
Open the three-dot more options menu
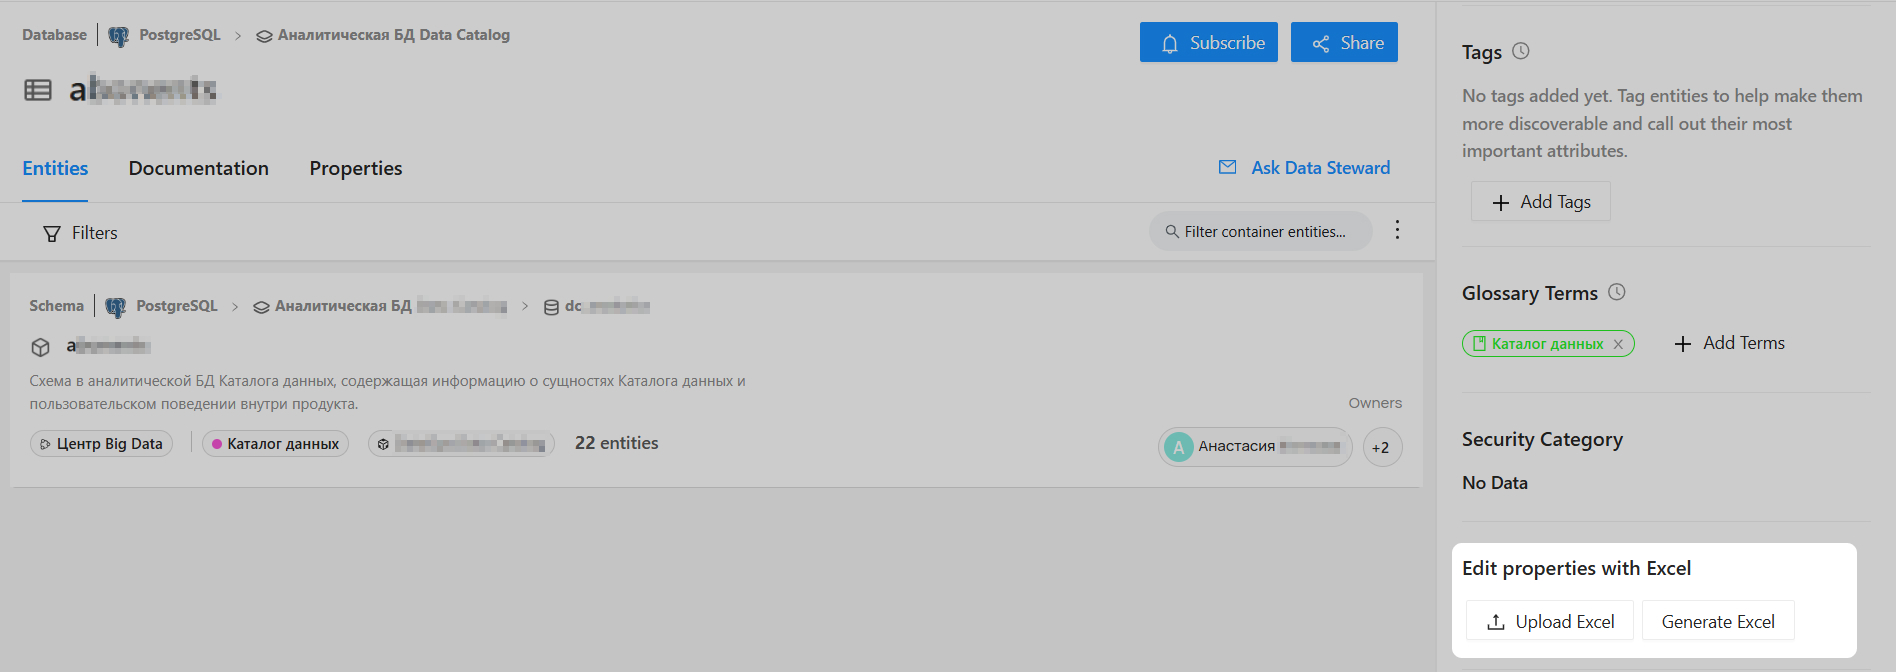click(1397, 230)
